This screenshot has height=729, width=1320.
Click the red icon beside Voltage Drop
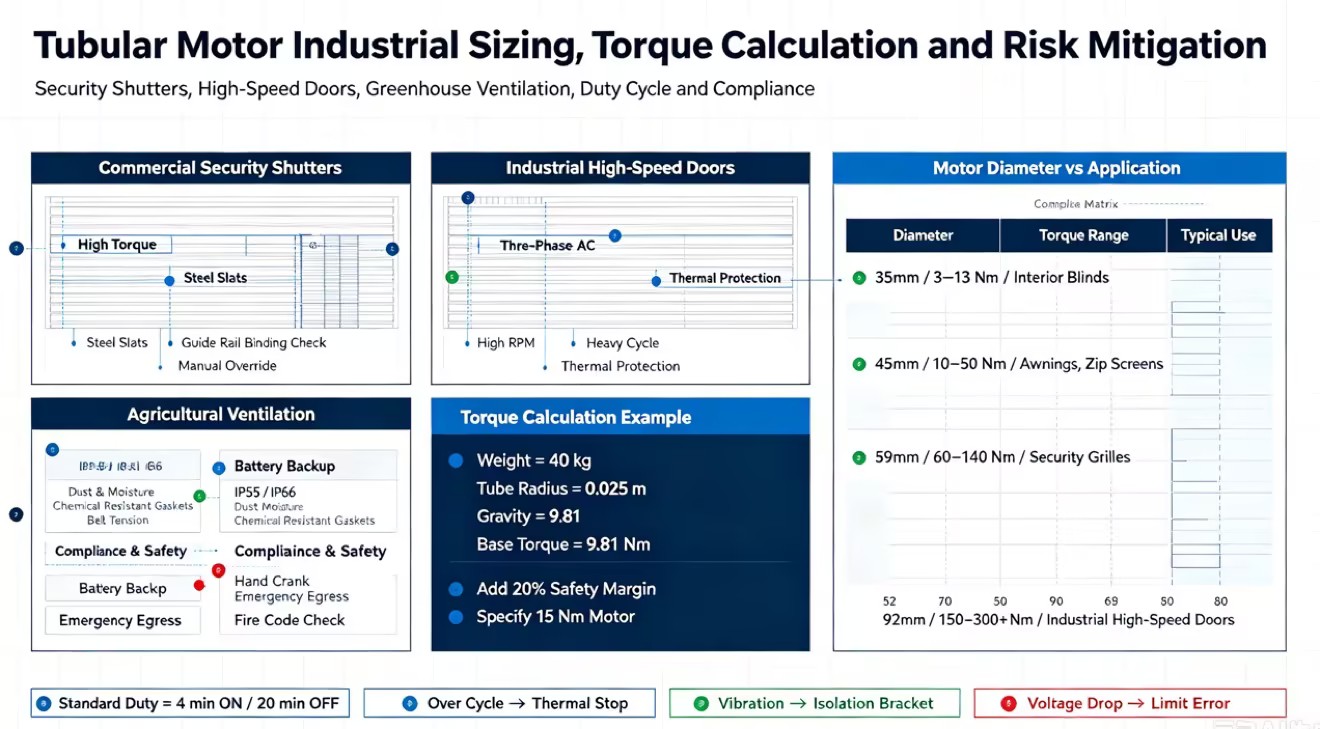(x=1008, y=703)
